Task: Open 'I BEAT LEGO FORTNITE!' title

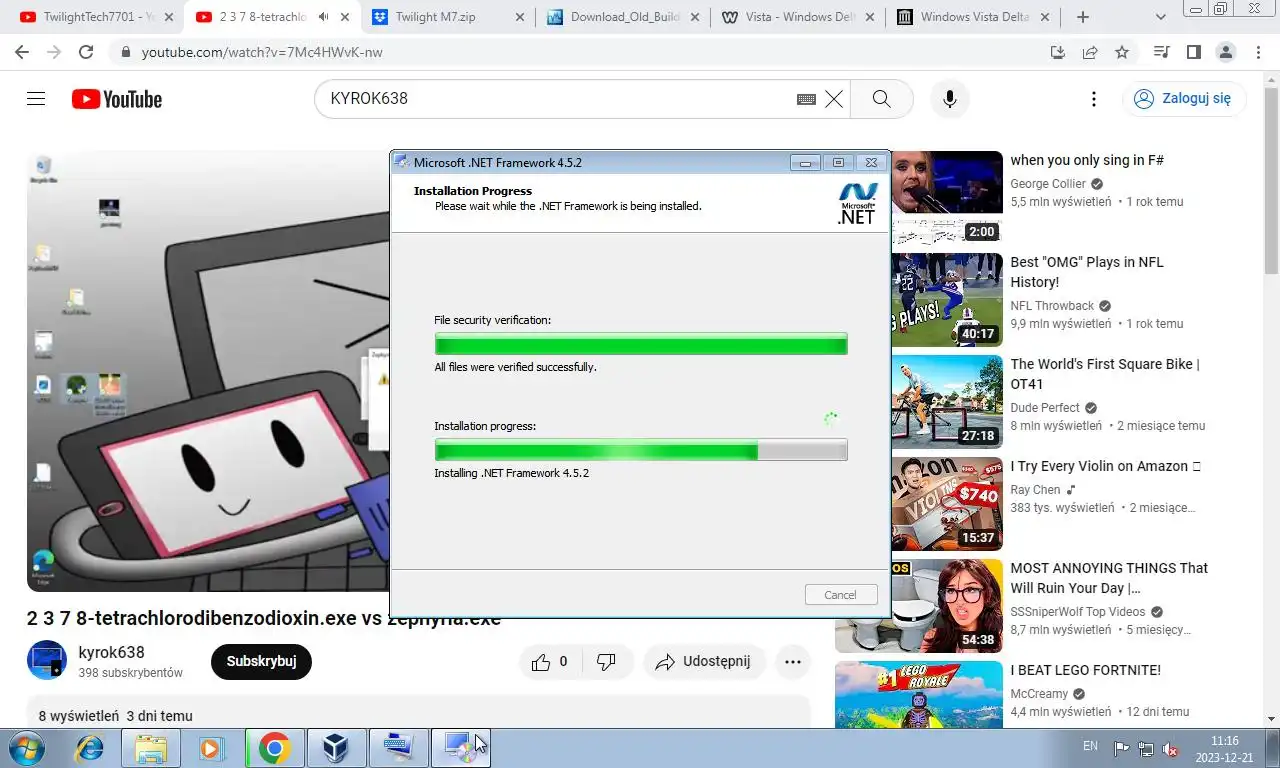Action: pos(1085,670)
